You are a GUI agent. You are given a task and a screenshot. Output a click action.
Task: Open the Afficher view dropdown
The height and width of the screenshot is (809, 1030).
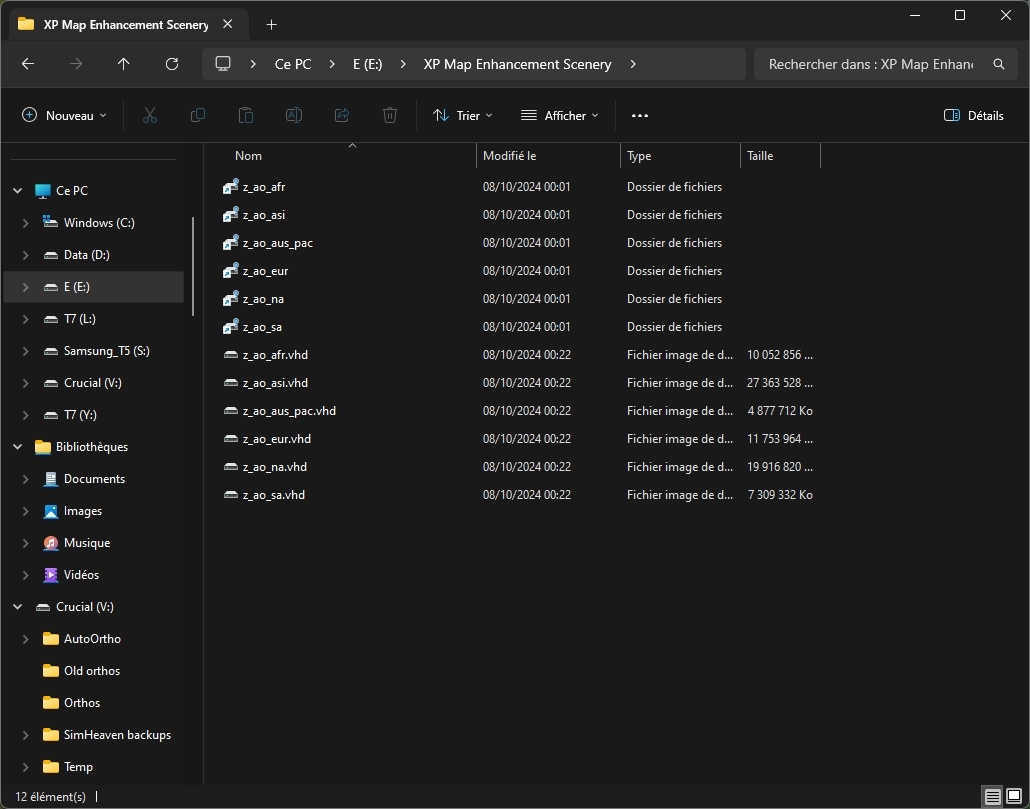tap(559, 116)
